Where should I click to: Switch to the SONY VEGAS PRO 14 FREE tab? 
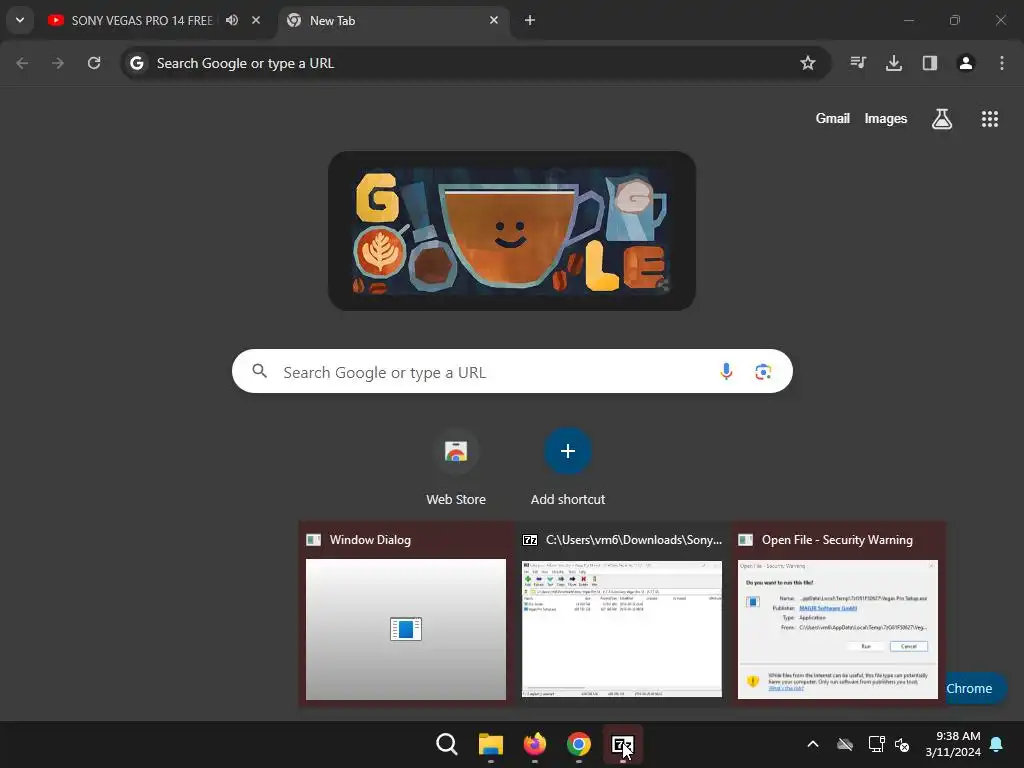point(141,20)
